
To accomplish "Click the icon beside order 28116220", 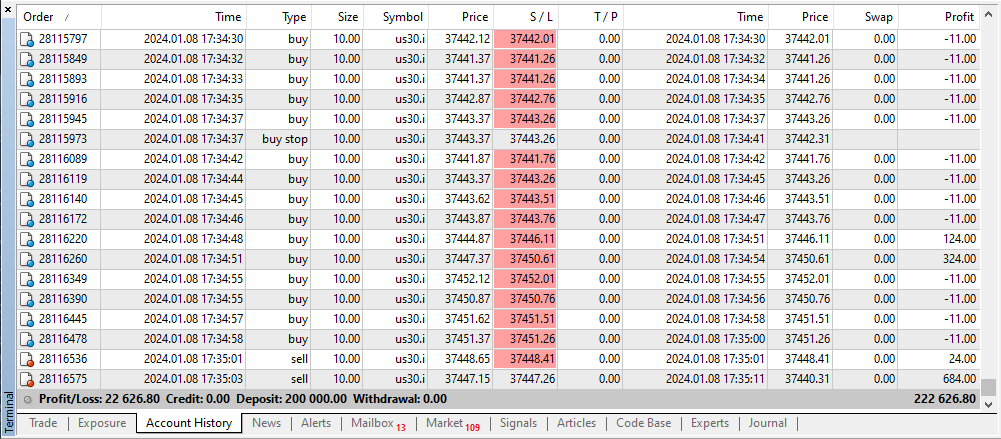I will coord(28,239).
